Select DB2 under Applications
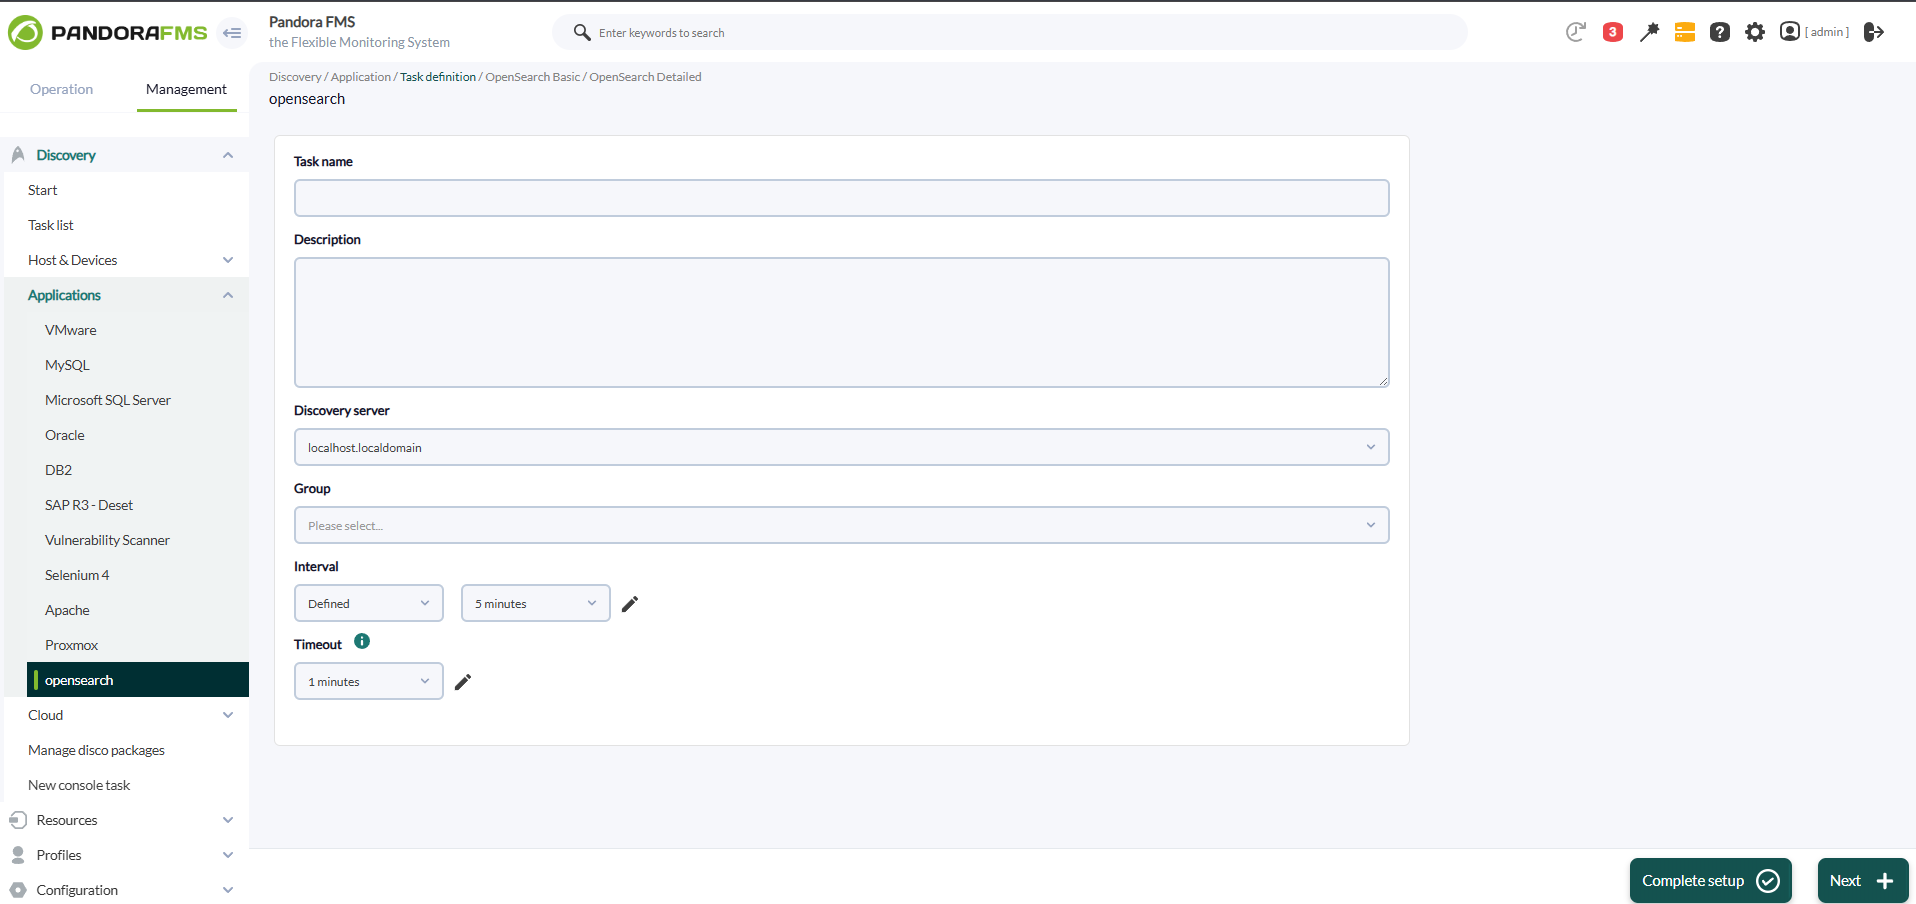The height and width of the screenshot is (904, 1916). coord(58,470)
